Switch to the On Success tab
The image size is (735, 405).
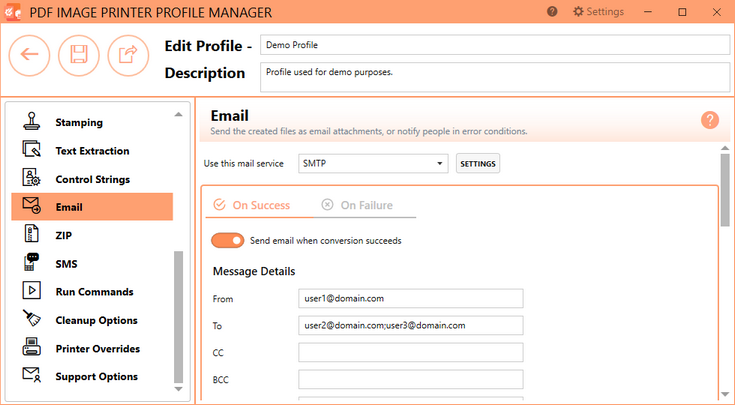click(x=252, y=205)
